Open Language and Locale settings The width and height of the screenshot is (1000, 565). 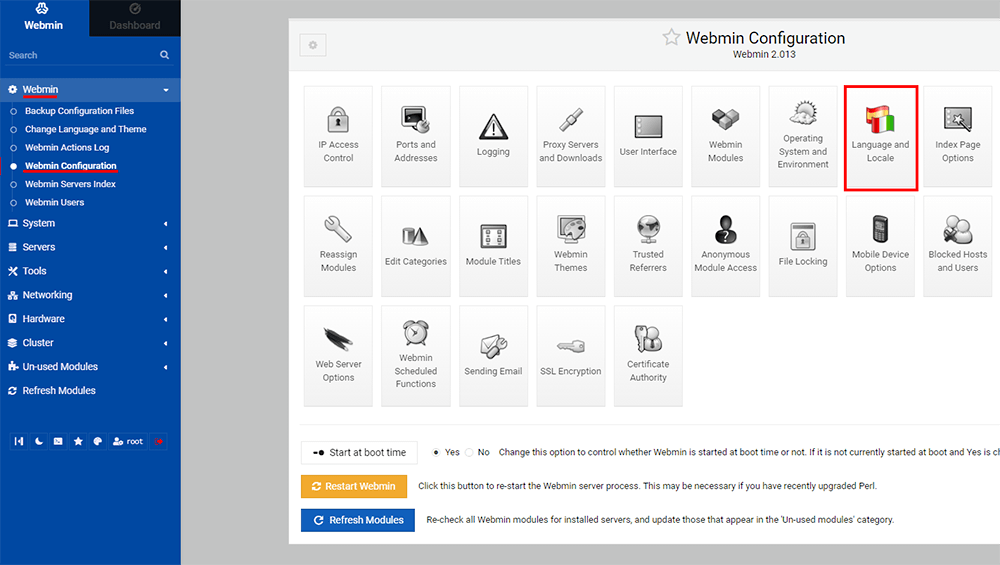click(881, 138)
